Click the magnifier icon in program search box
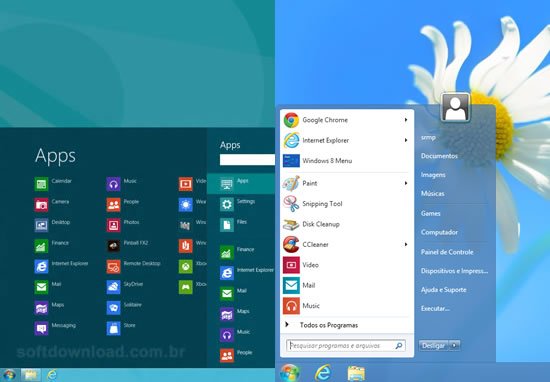This screenshot has width=550, height=382. (x=399, y=346)
